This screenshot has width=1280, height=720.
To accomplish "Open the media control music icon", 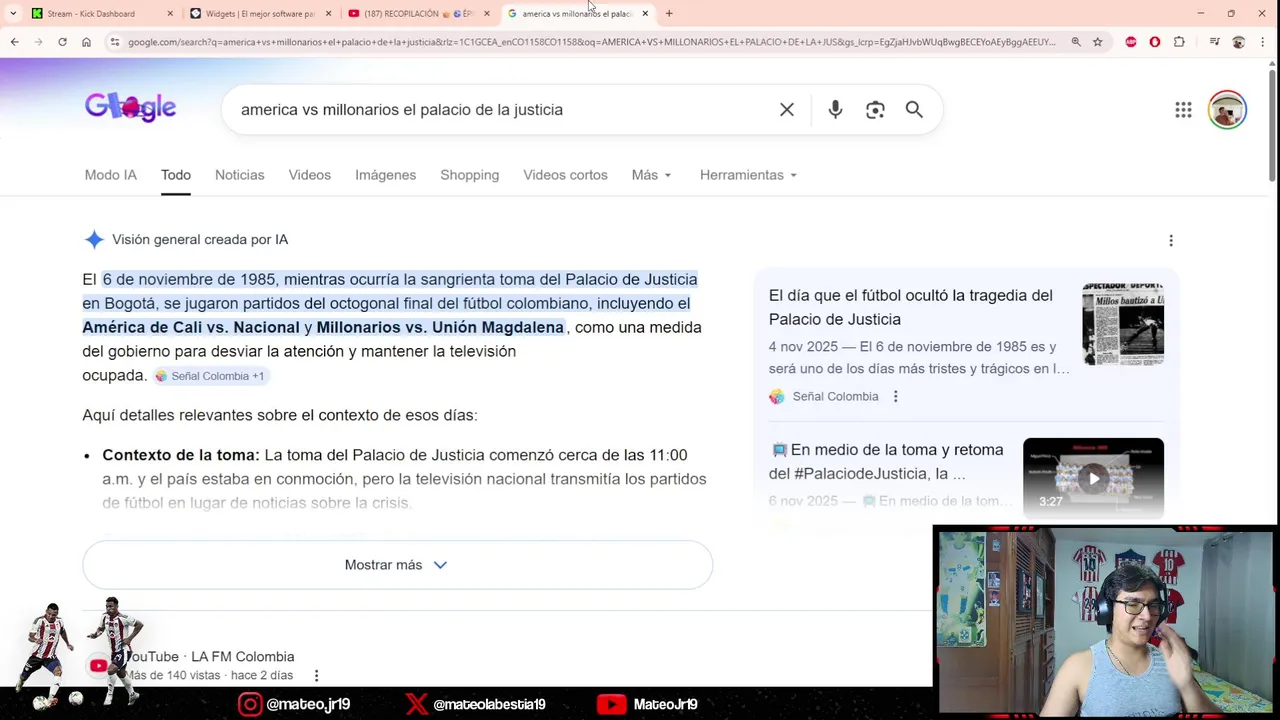I will (1214, 42).
